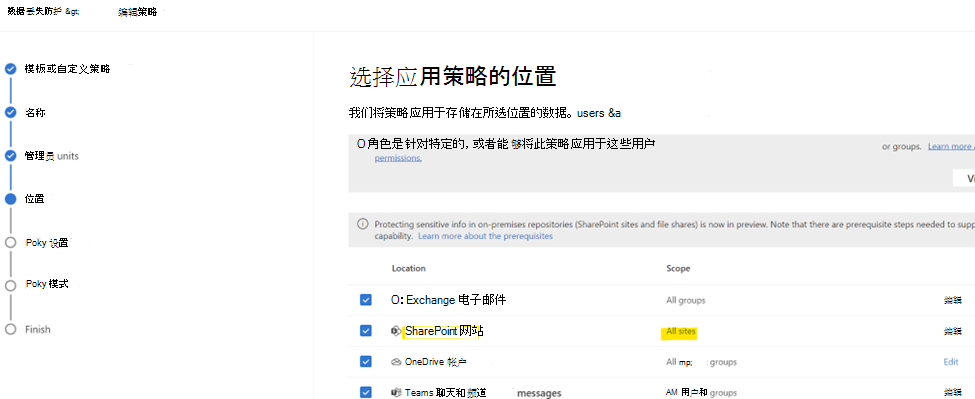Go to the 名称 step
The height and width of the screenshot is (399, 975).
click(x=35, y=112)
